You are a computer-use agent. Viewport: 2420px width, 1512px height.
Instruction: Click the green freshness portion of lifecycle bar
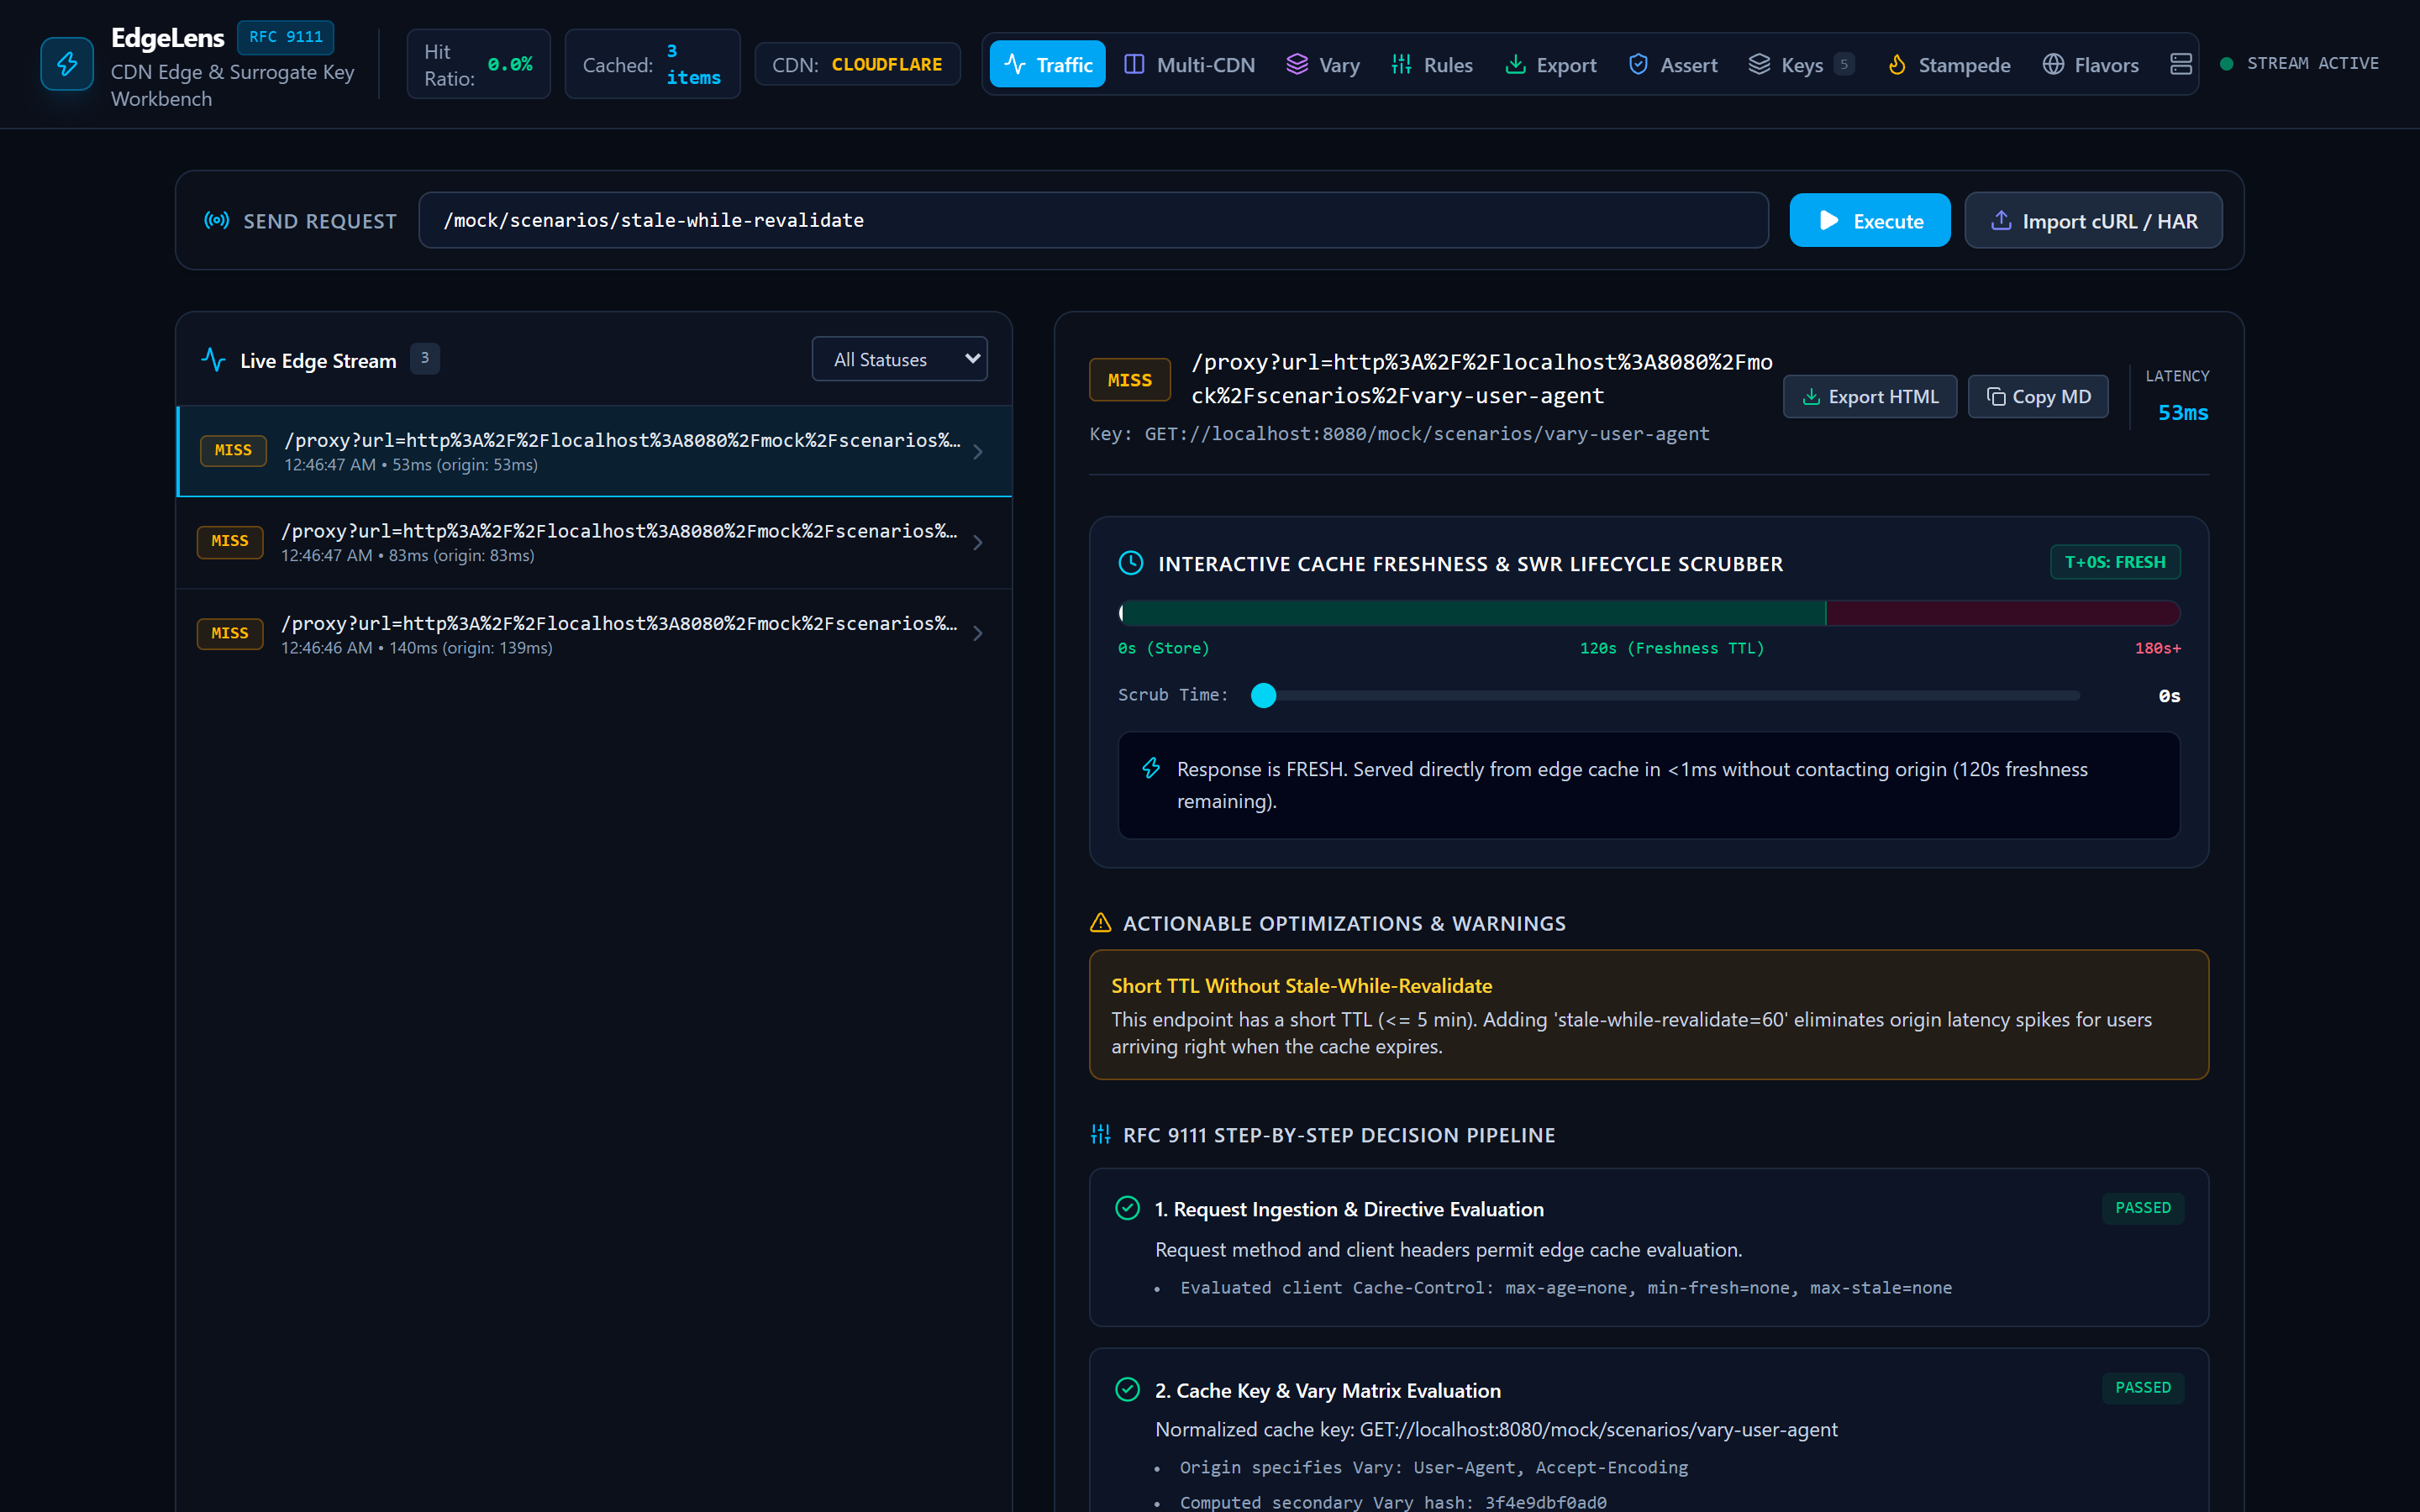(1472, 613)
